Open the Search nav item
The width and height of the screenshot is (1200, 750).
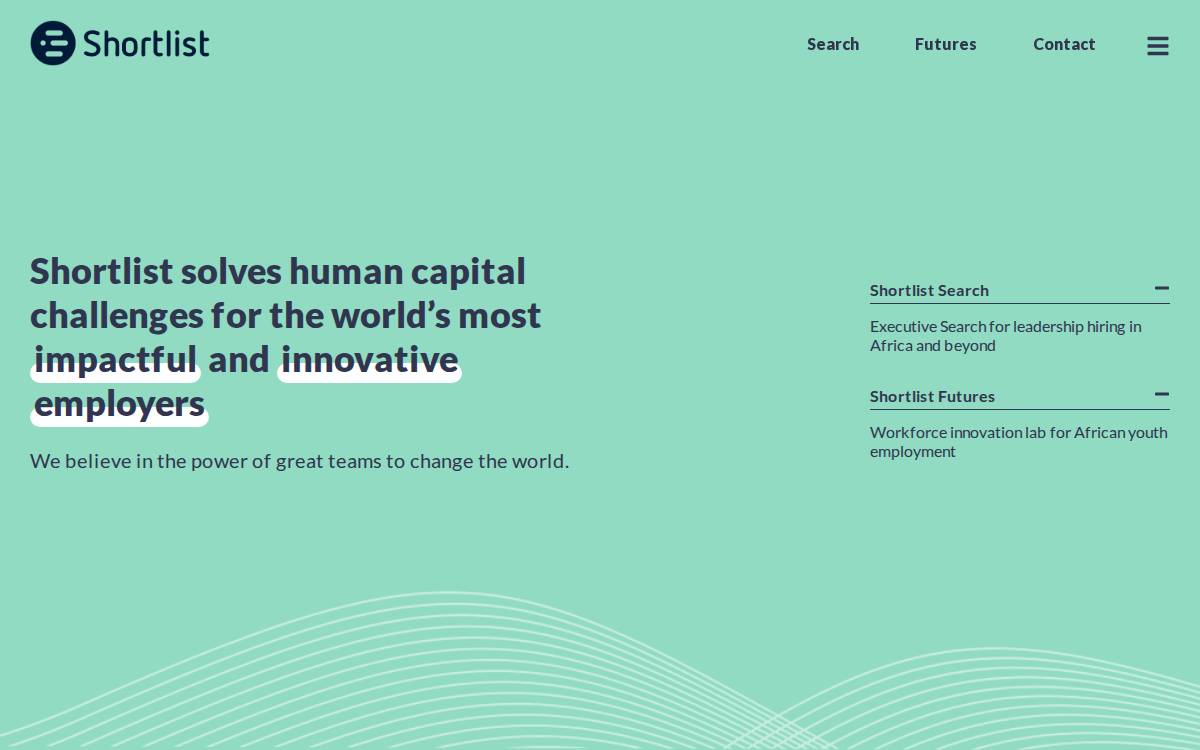(x=833, y=44)
